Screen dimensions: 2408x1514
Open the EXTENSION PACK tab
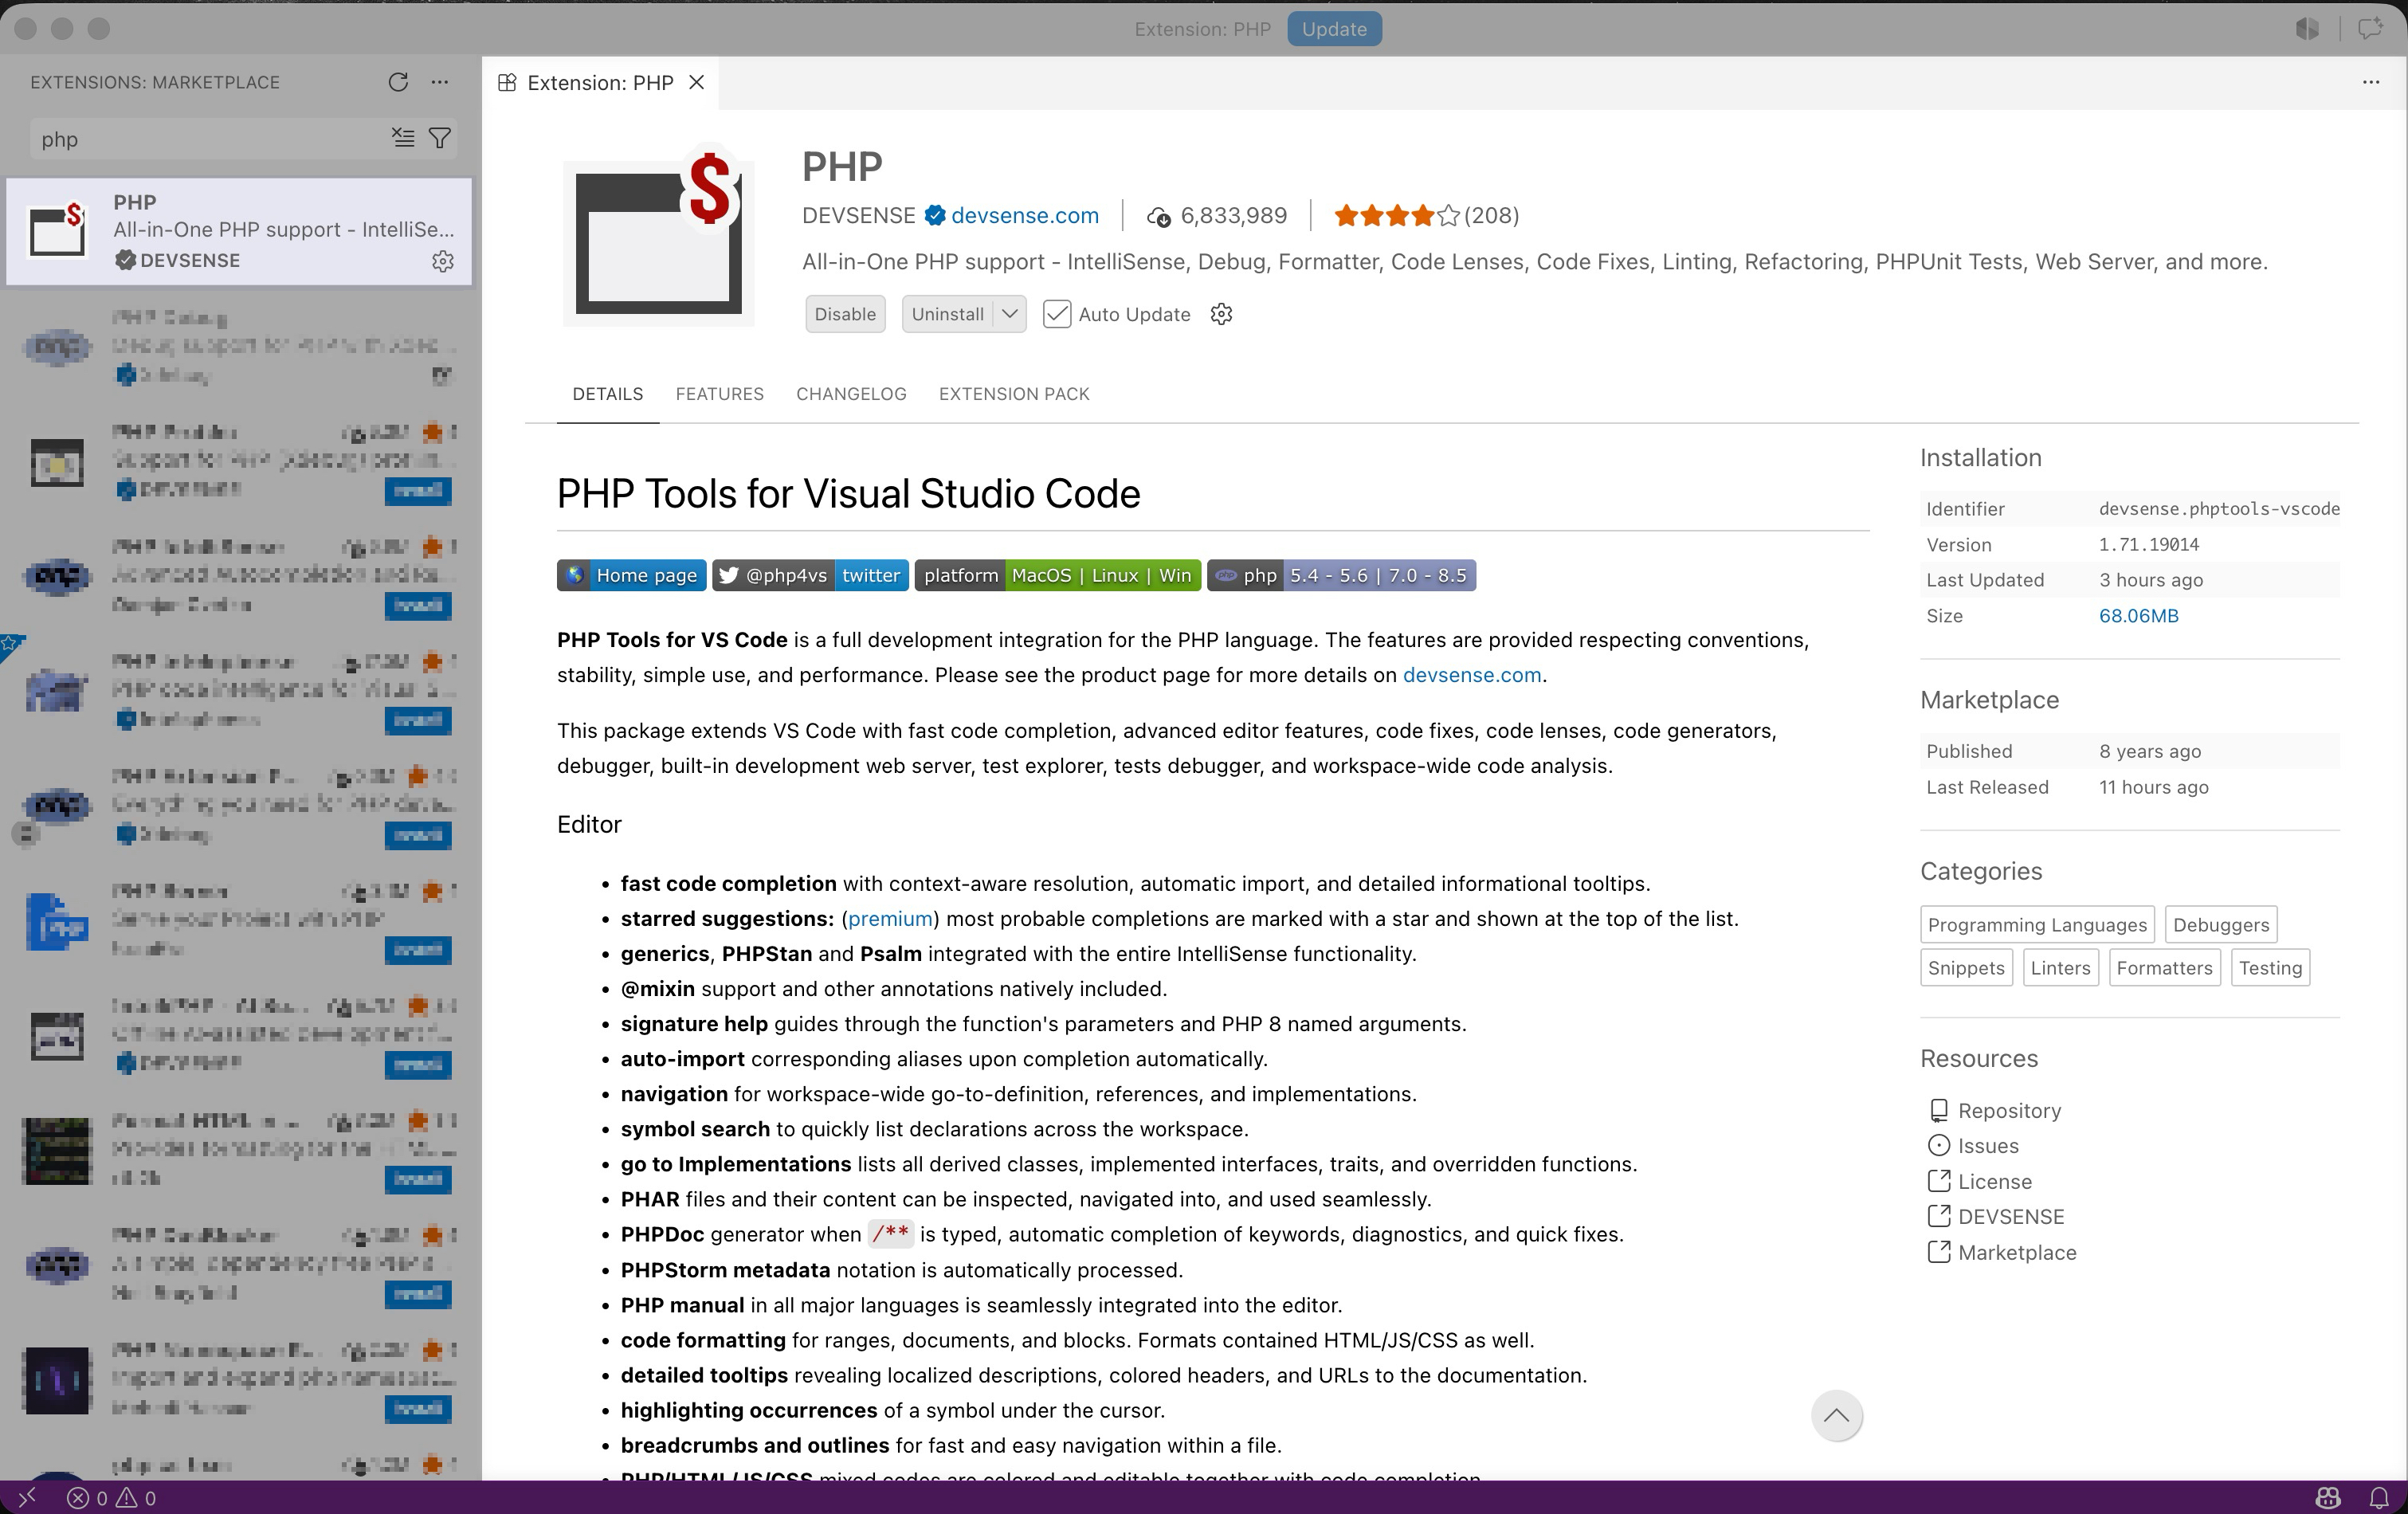1014,394
